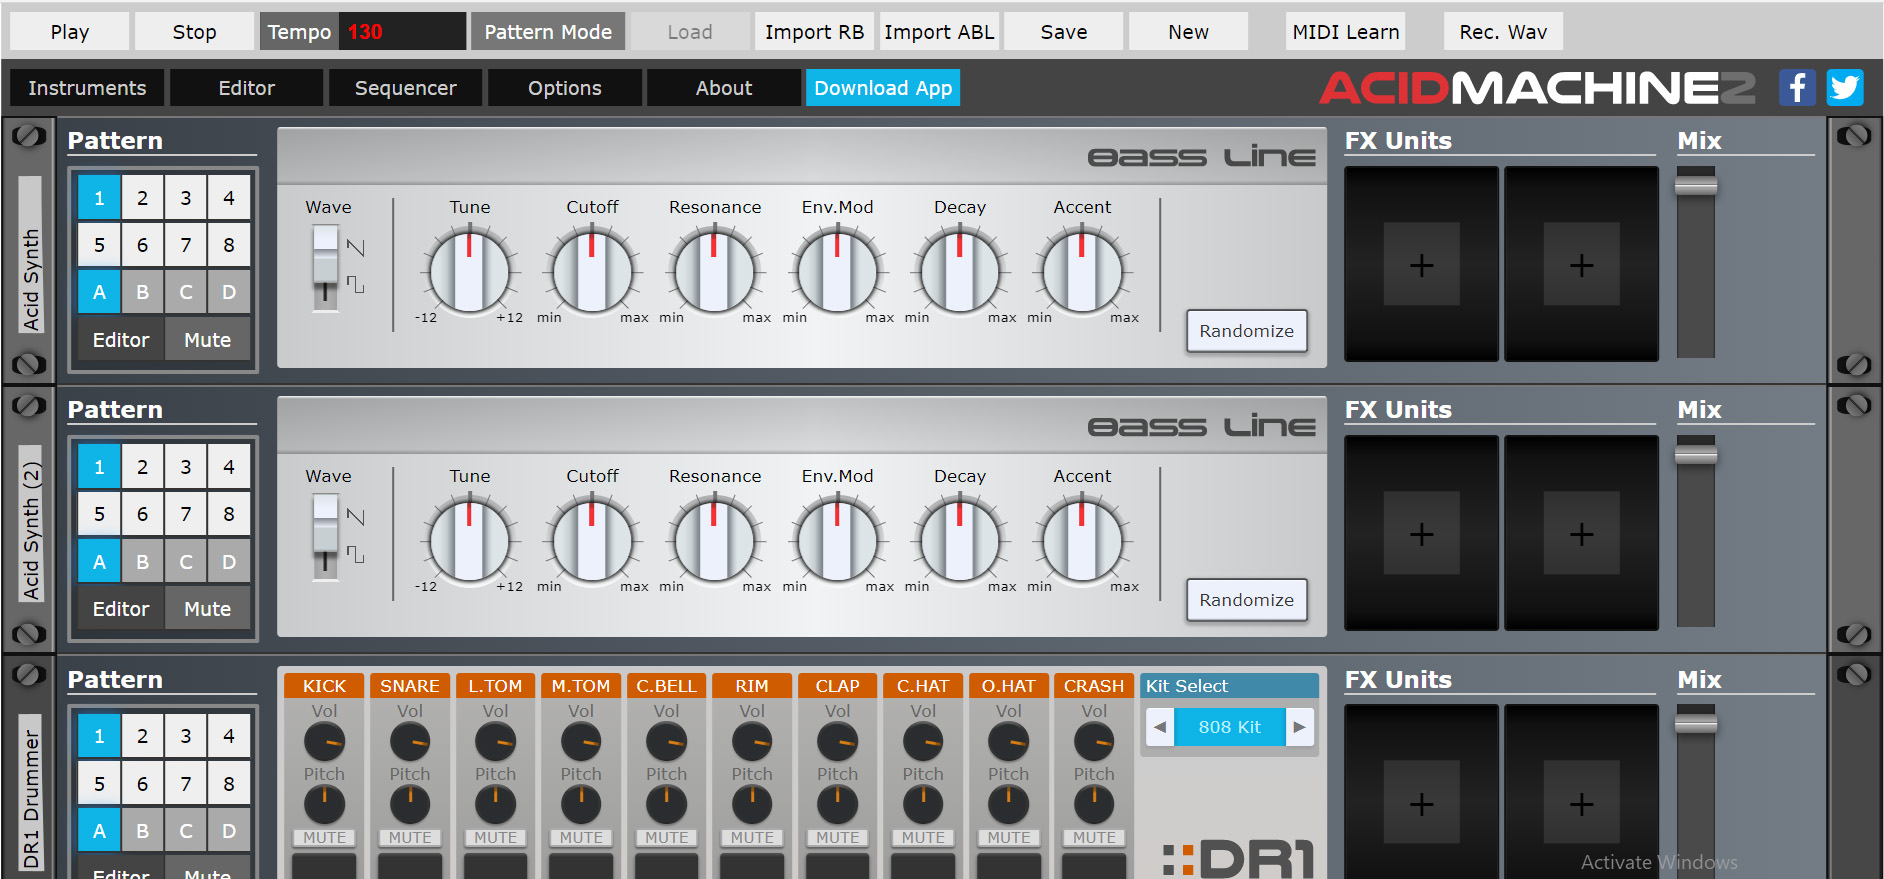Toggle MUTE on the CLAP channel

pos(838,838)
